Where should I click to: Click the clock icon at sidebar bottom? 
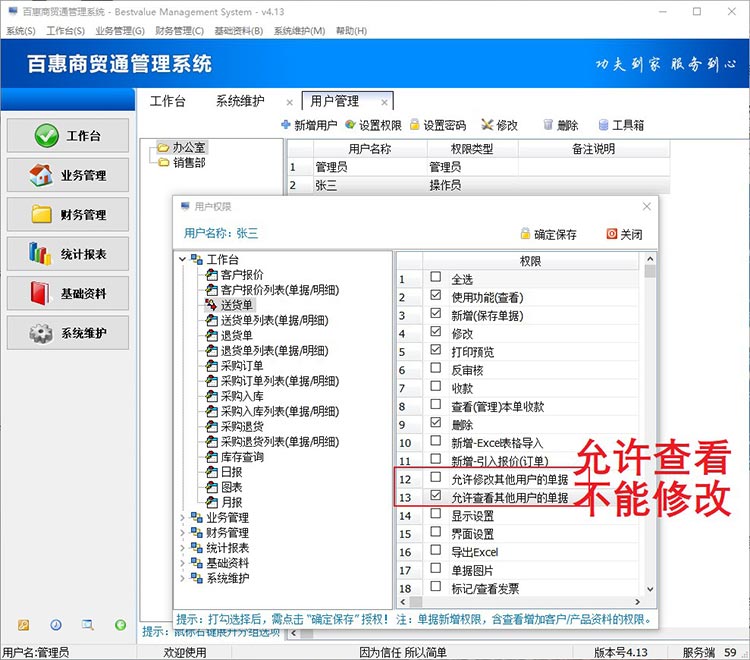pyautogui.click(x=56, y=625)
